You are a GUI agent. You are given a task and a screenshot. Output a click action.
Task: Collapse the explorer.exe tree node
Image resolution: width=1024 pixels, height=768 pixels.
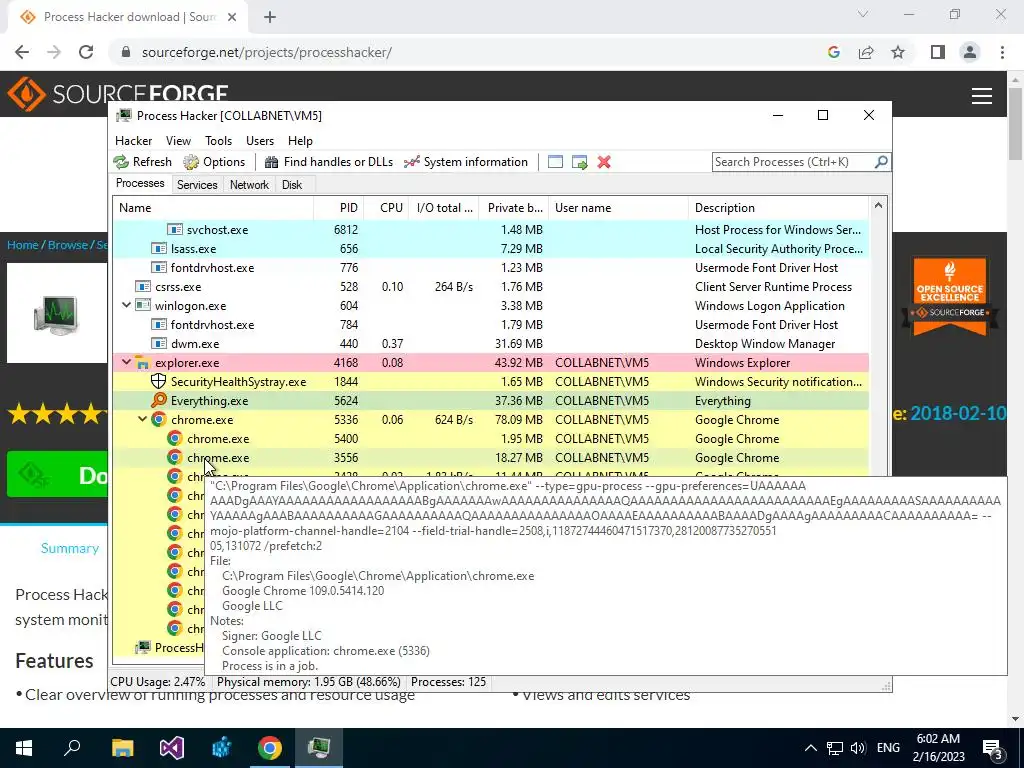[126, 362]
